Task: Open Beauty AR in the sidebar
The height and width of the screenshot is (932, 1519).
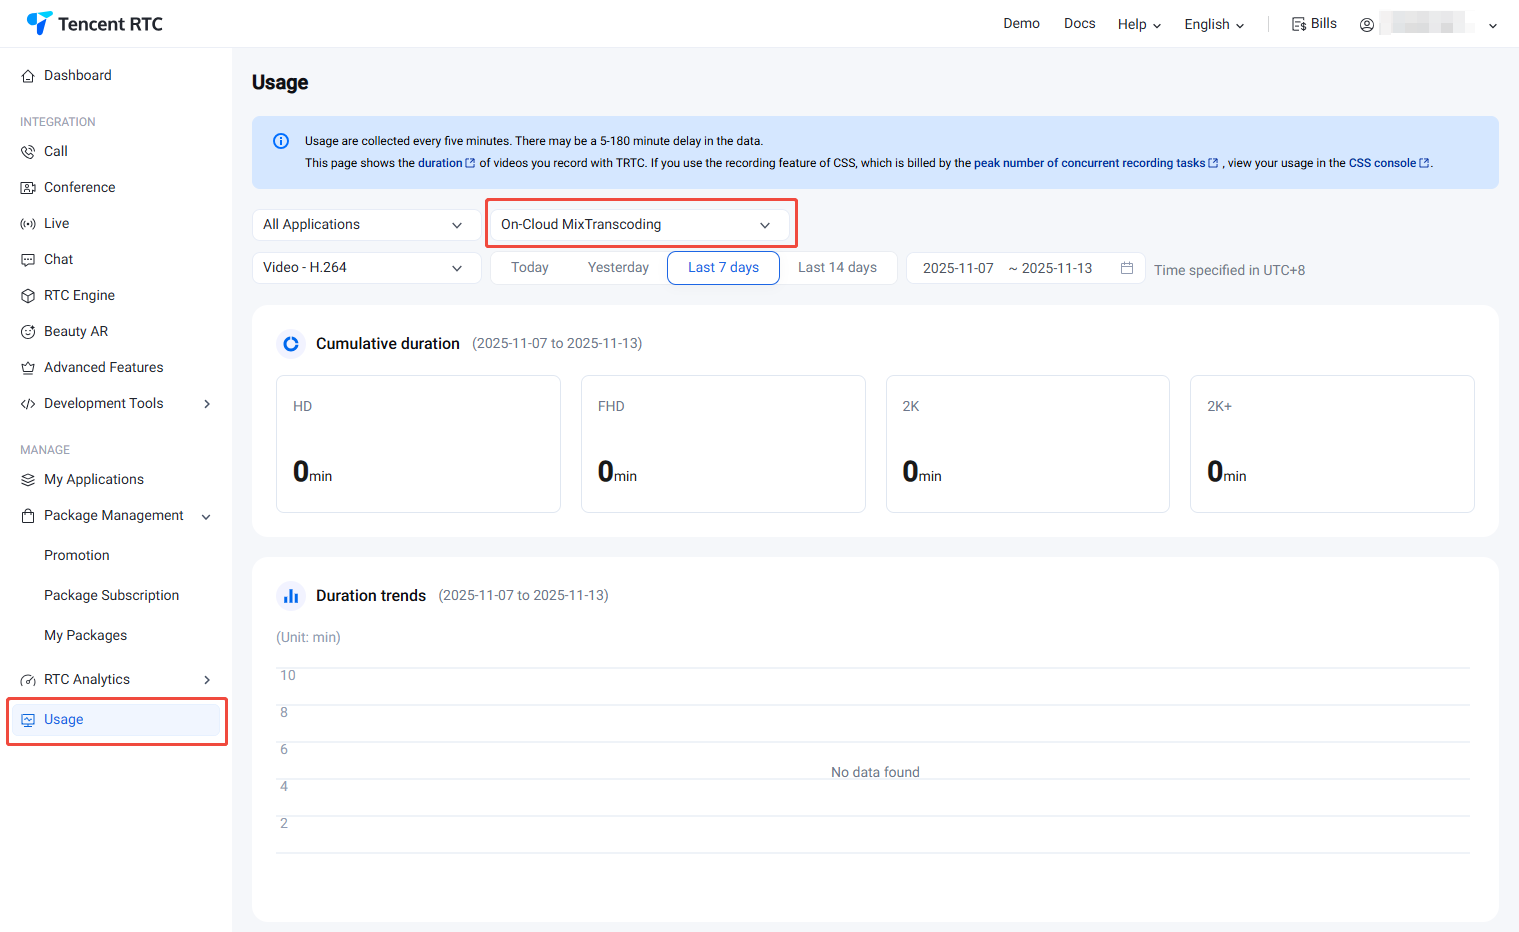Action: [x=76, y=331]
